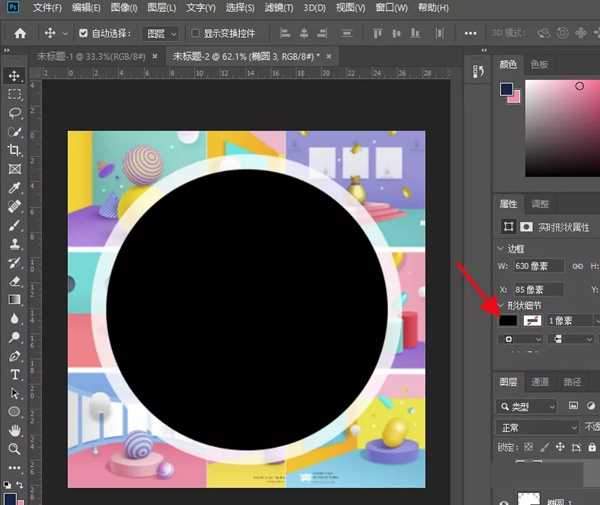Select the Horizontal Type tool
This screenshot has width=600, height=505.
coord(14,374)
